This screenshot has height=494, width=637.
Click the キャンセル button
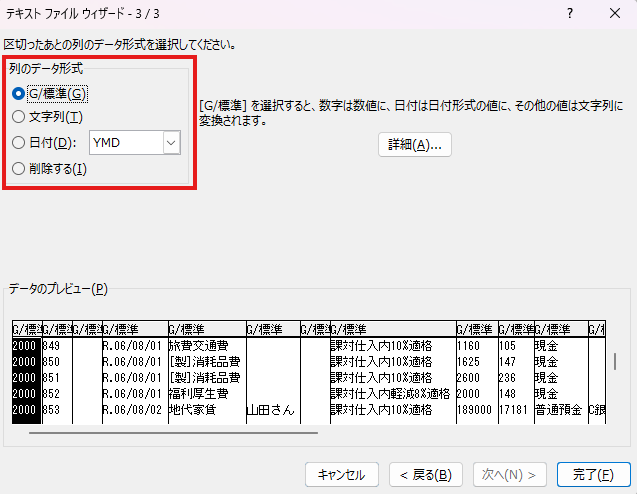[342, 474]
